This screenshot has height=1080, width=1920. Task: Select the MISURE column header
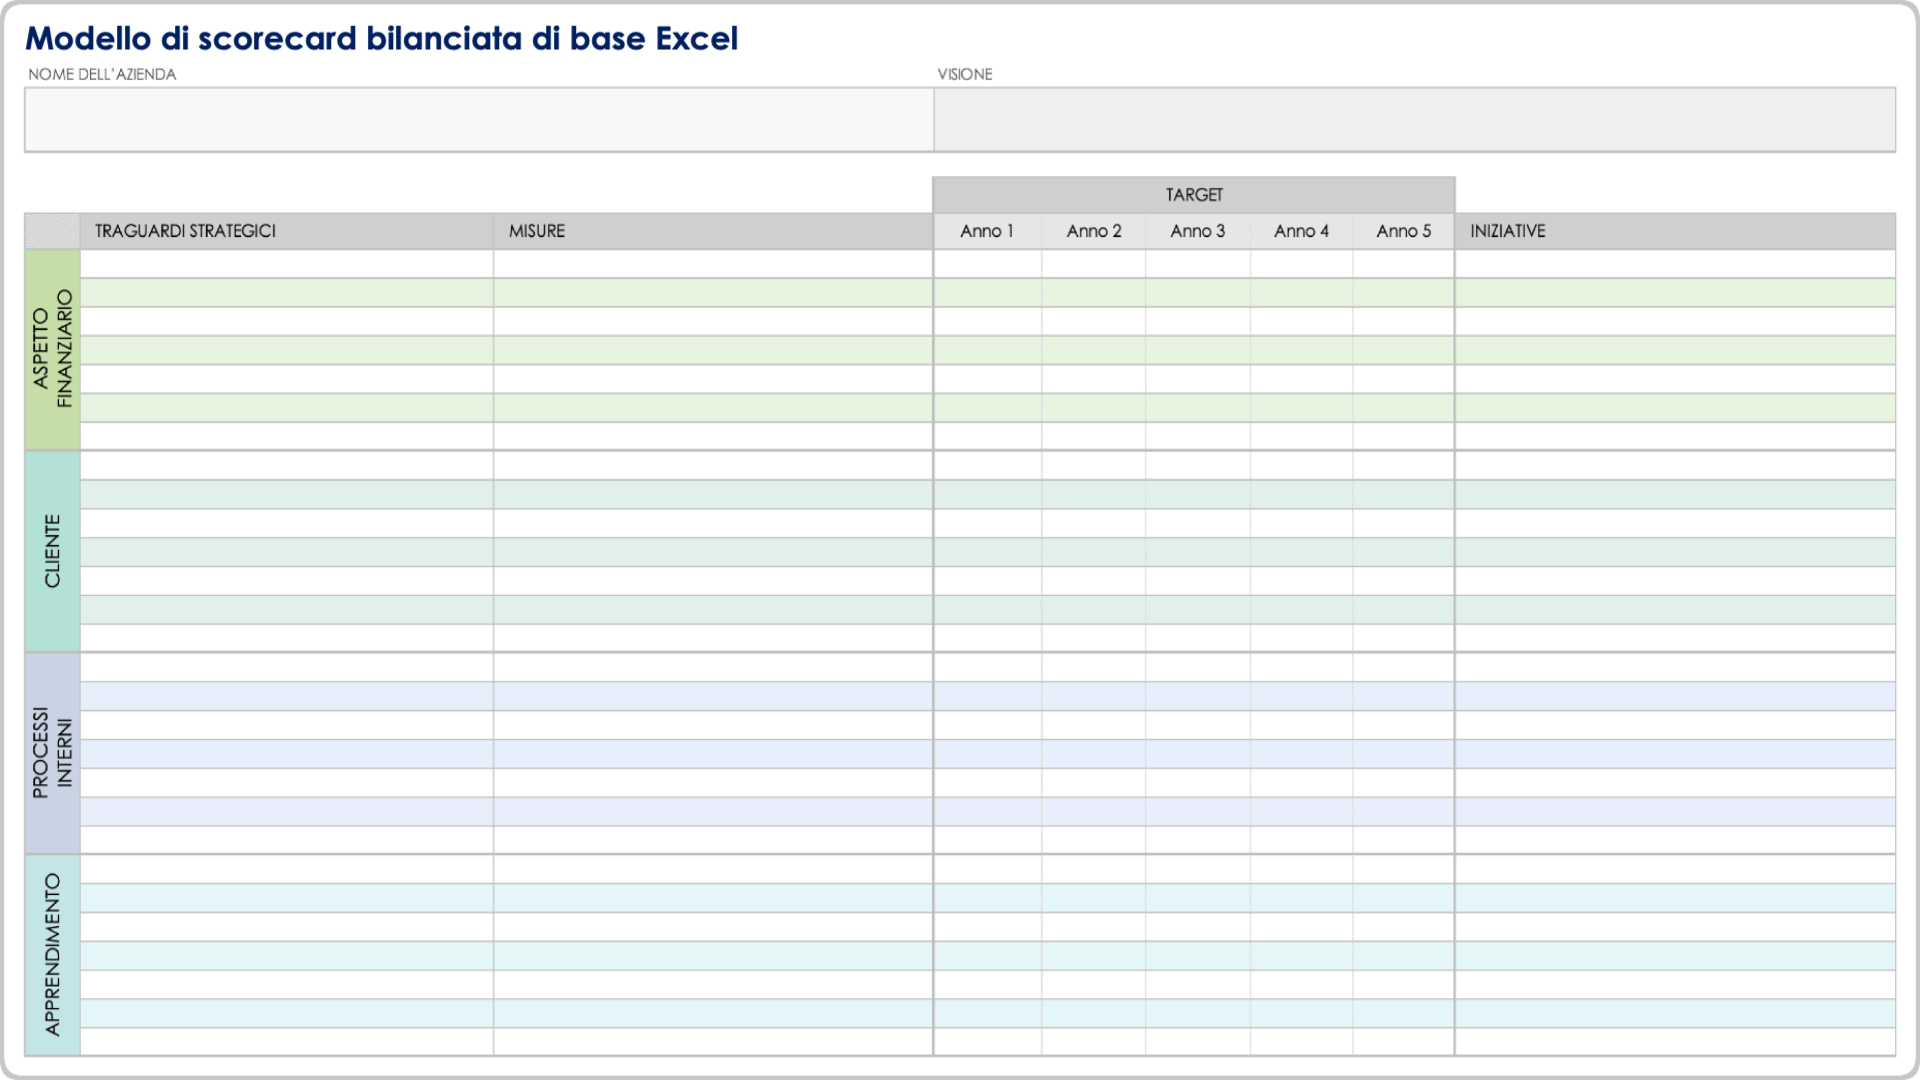tap(713, 231)
